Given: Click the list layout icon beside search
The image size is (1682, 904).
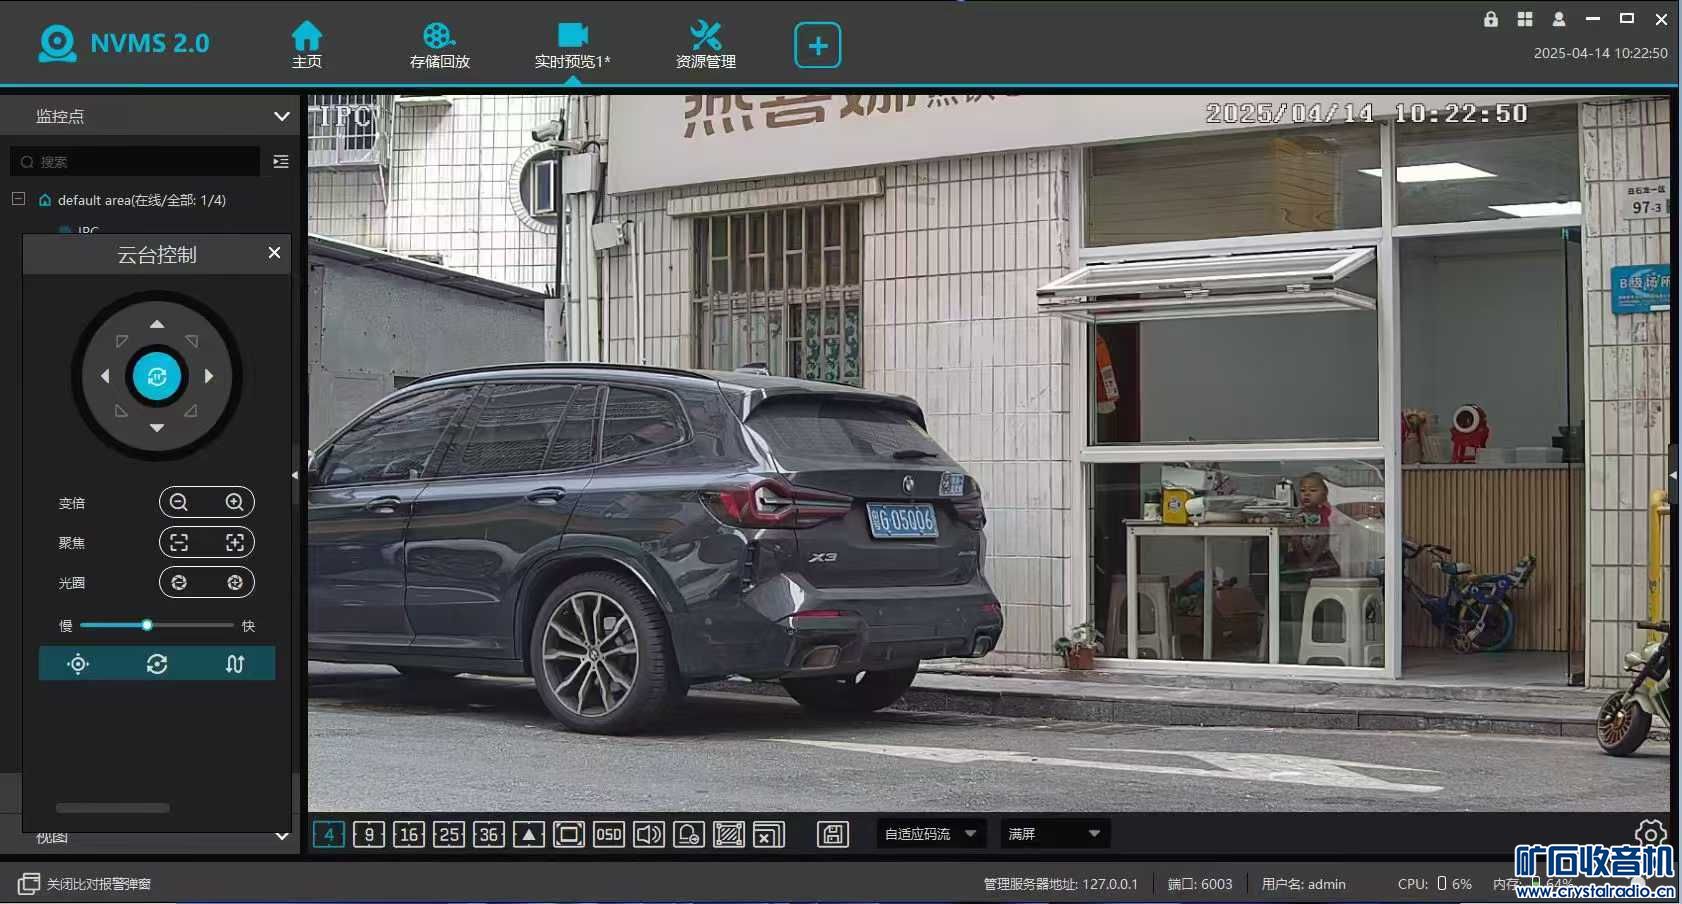Looking at the screenshot, I should coord(281,161).
